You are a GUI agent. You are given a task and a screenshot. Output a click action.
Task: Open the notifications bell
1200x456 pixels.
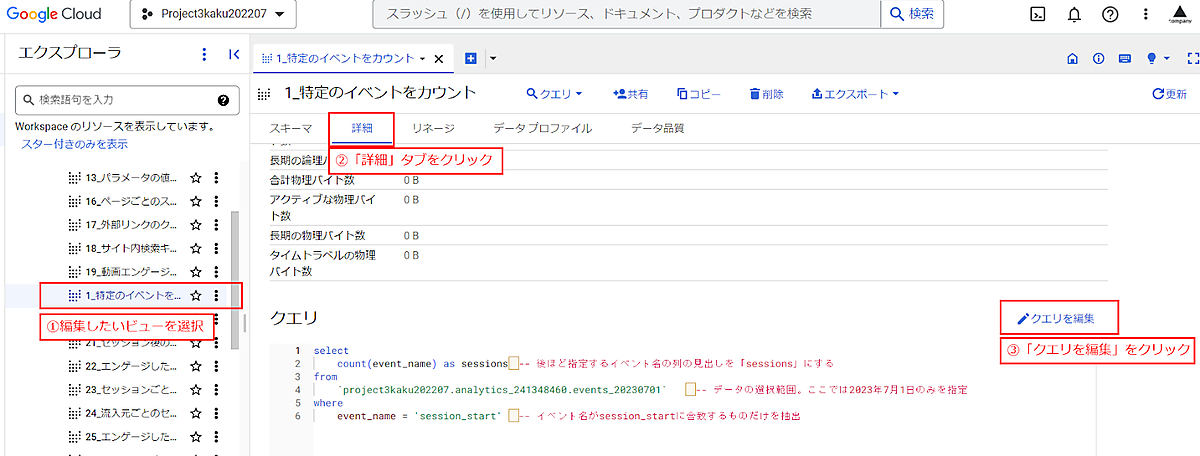pos(1074,14)
